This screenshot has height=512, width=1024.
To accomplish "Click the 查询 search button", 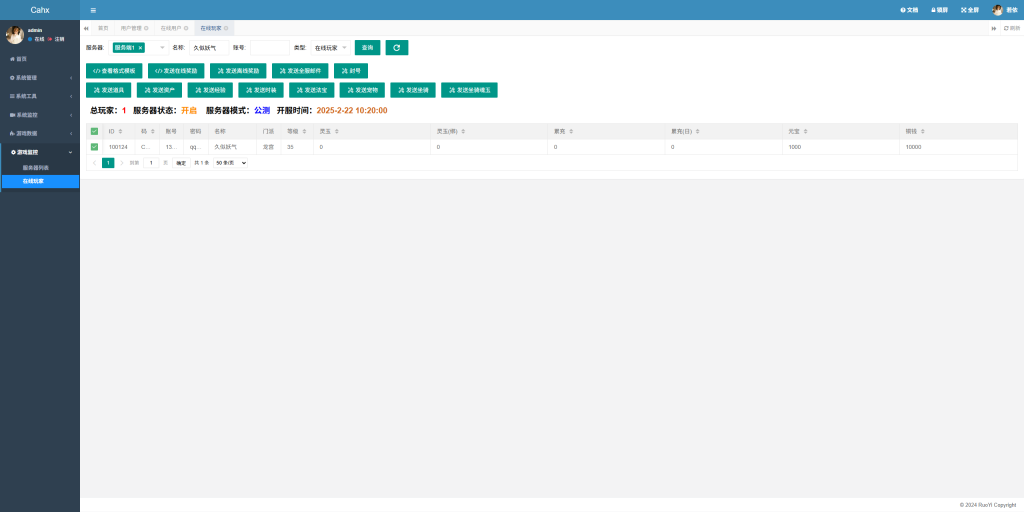I will (367, 47).
